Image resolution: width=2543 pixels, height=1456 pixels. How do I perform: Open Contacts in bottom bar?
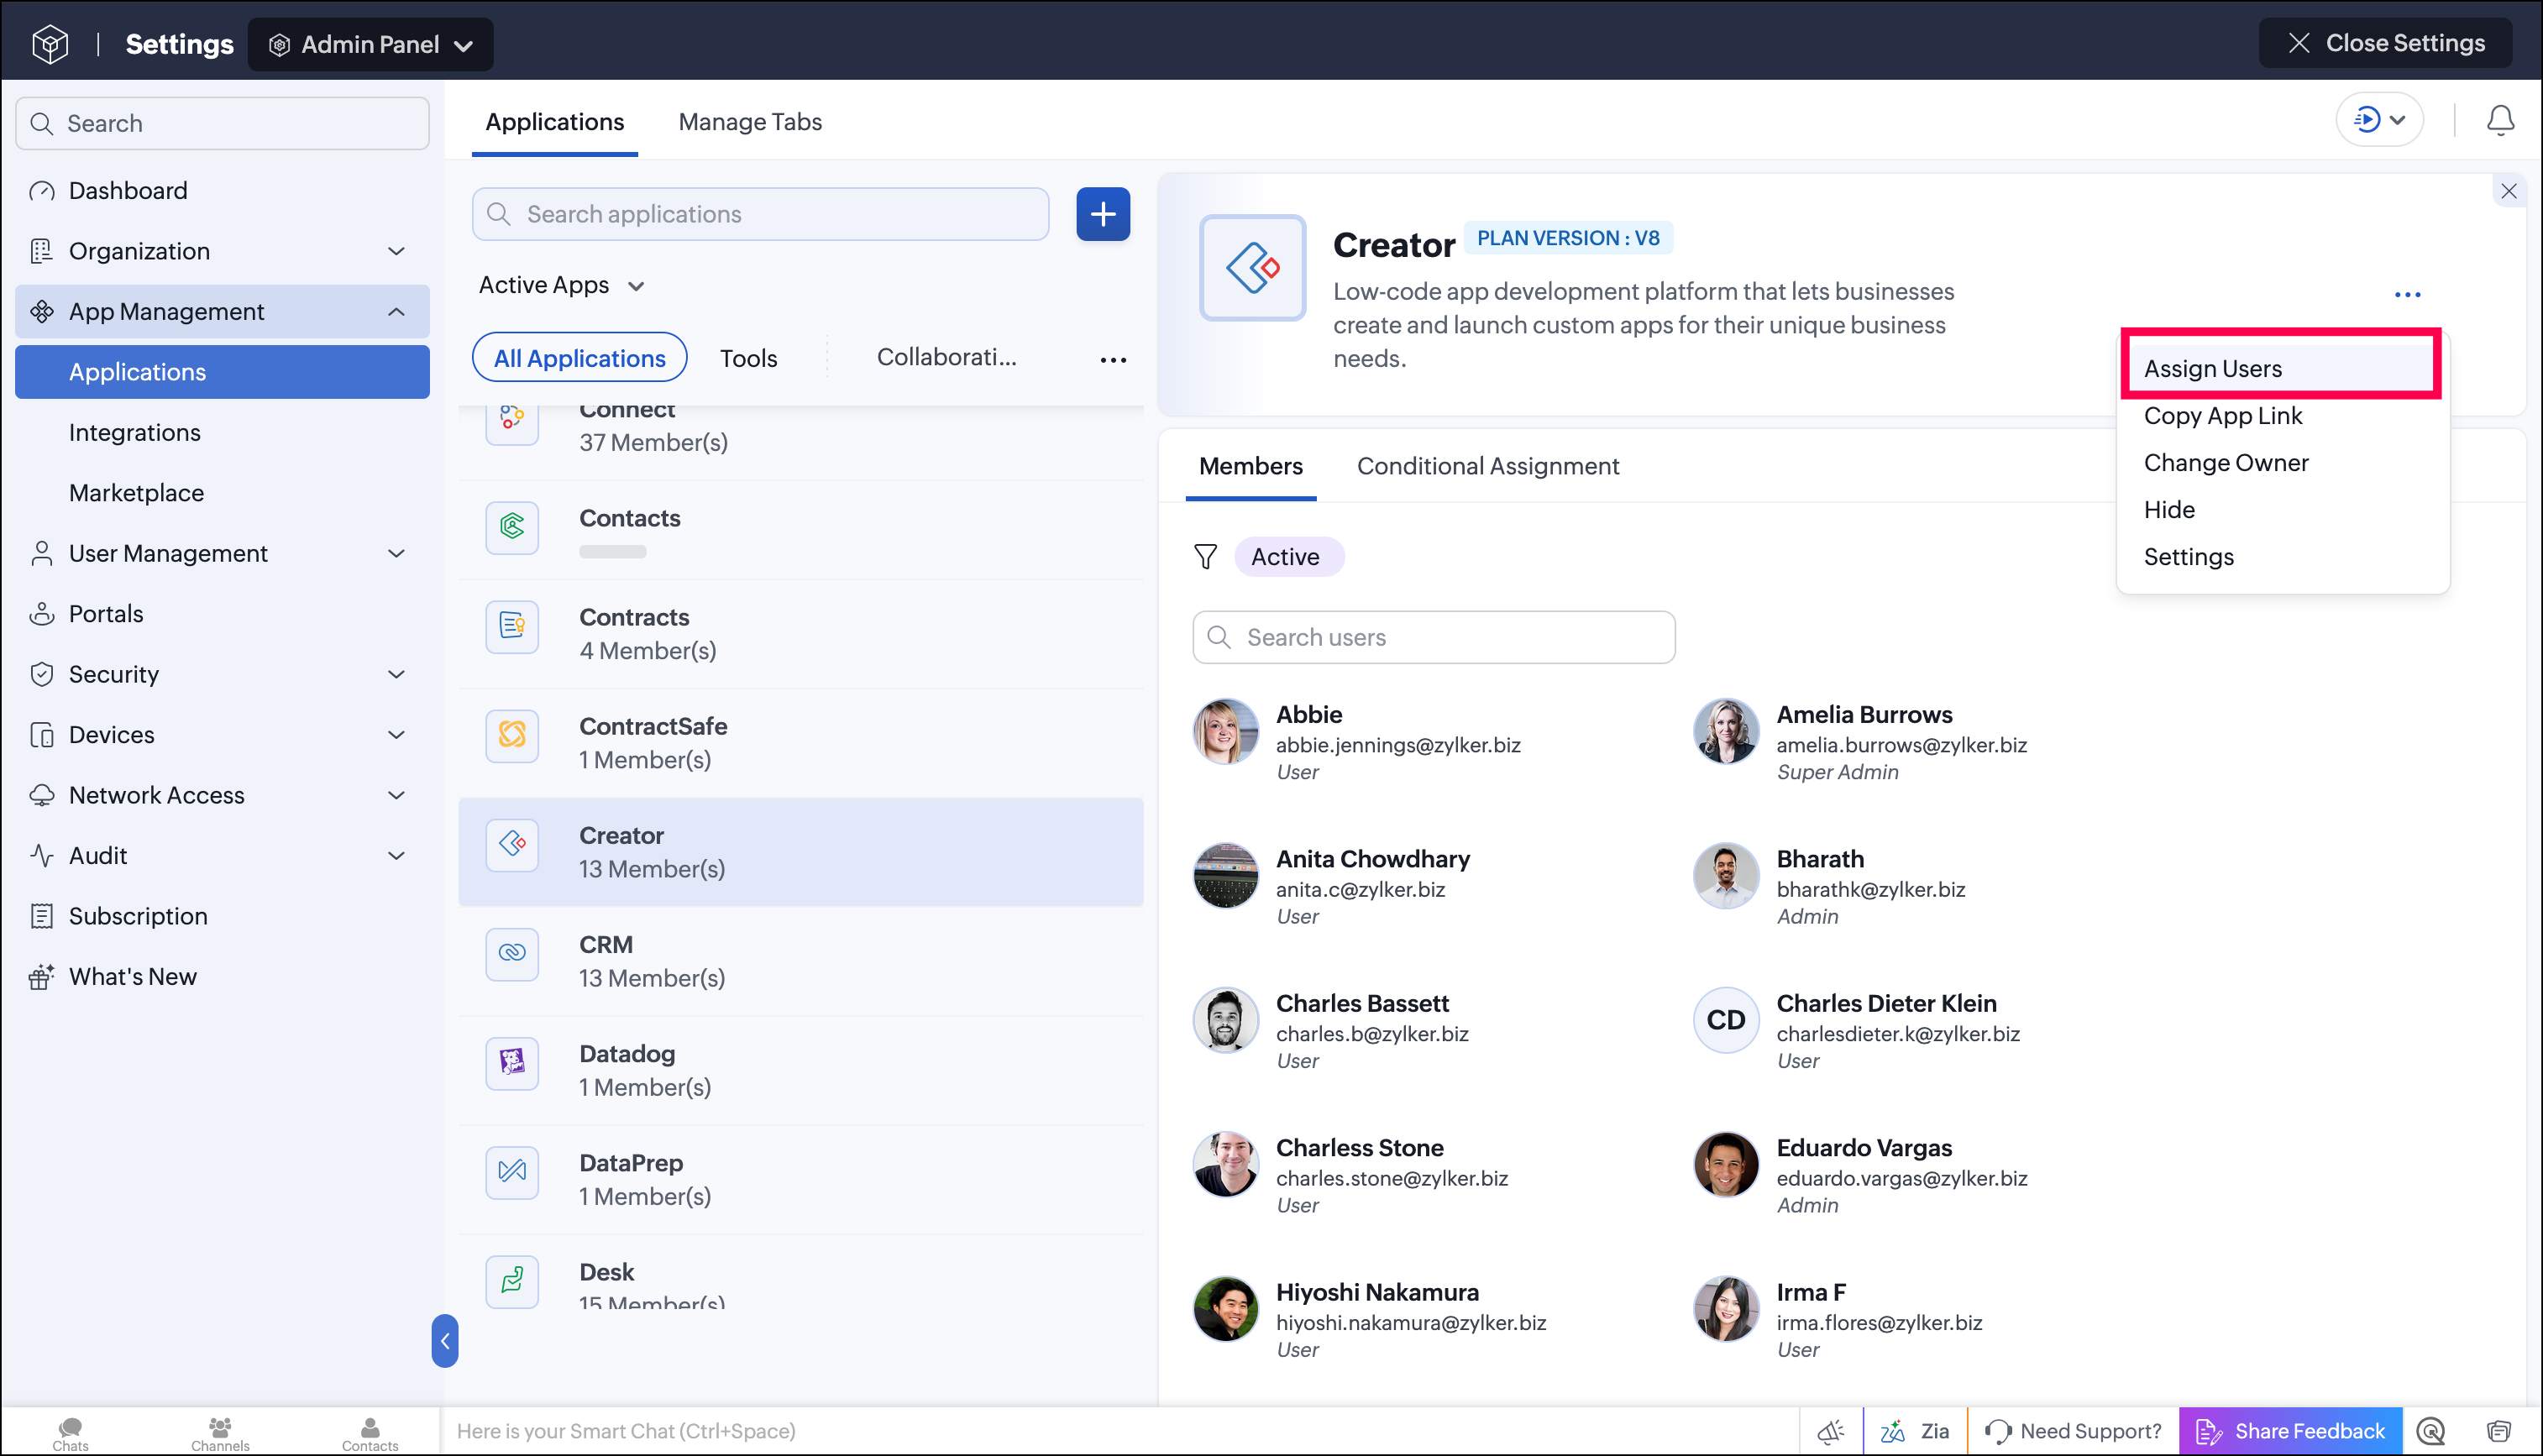point(370,1433)
